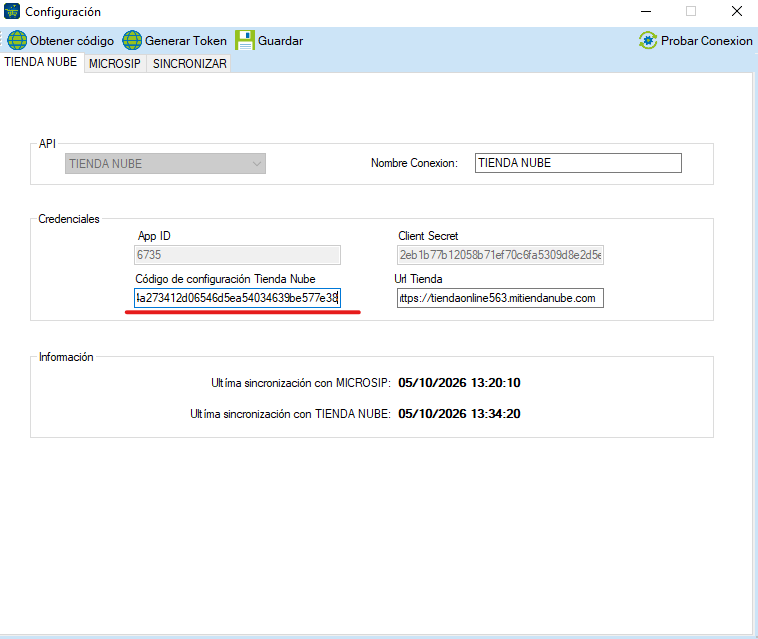Click the 'Nombre Conexion:' label
The height and width of the screenshot is (639, 758).
point(414,163)
